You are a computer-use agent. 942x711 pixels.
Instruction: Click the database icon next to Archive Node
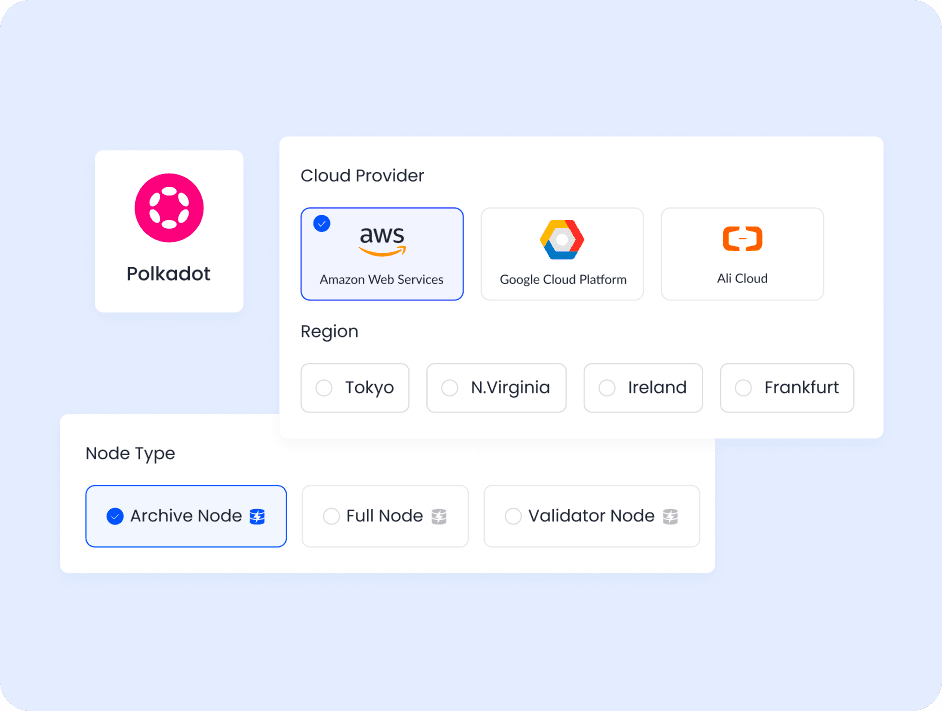click(x=257, y=516)
